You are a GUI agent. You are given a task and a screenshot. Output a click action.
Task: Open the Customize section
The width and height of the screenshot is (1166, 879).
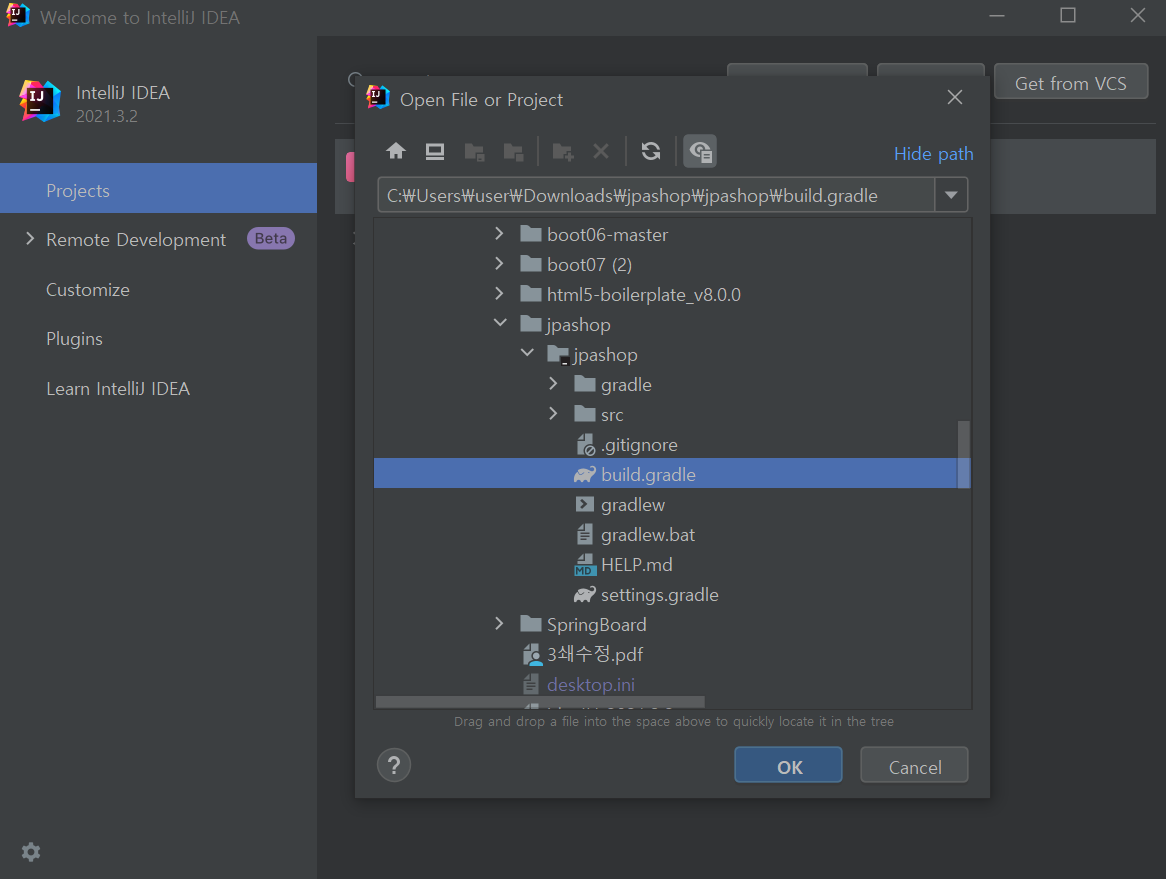coord(88,289)
